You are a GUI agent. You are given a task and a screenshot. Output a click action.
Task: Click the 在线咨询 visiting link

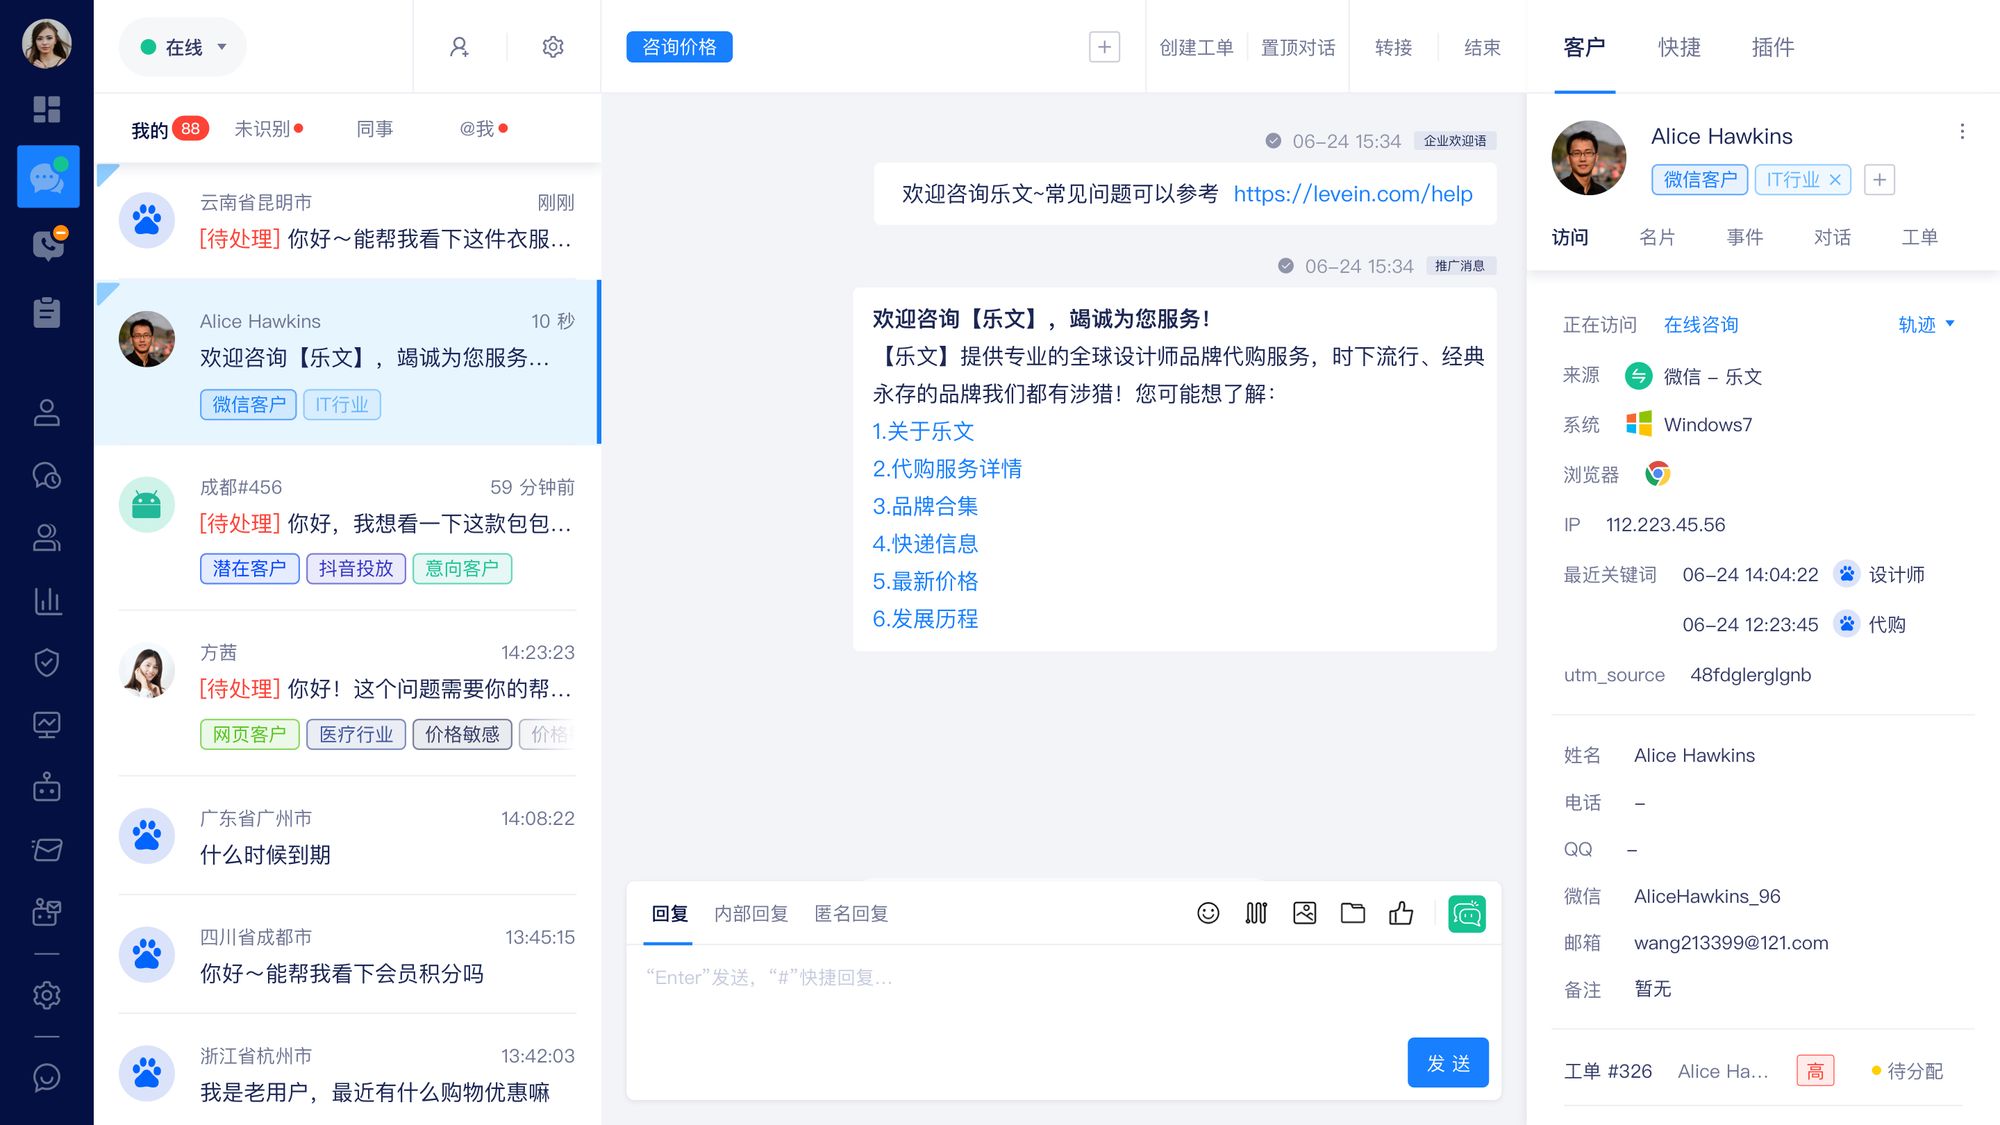click(x=1701, y=324)
